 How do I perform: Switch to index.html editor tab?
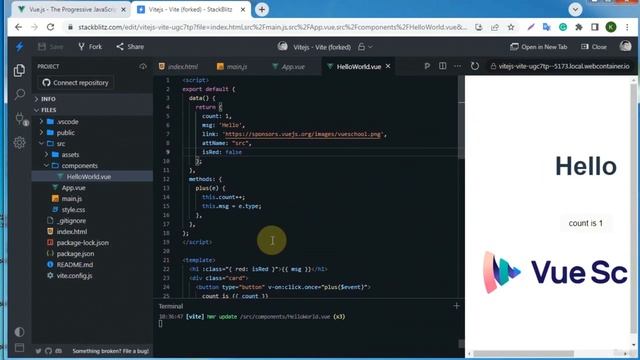click(178, 67)
